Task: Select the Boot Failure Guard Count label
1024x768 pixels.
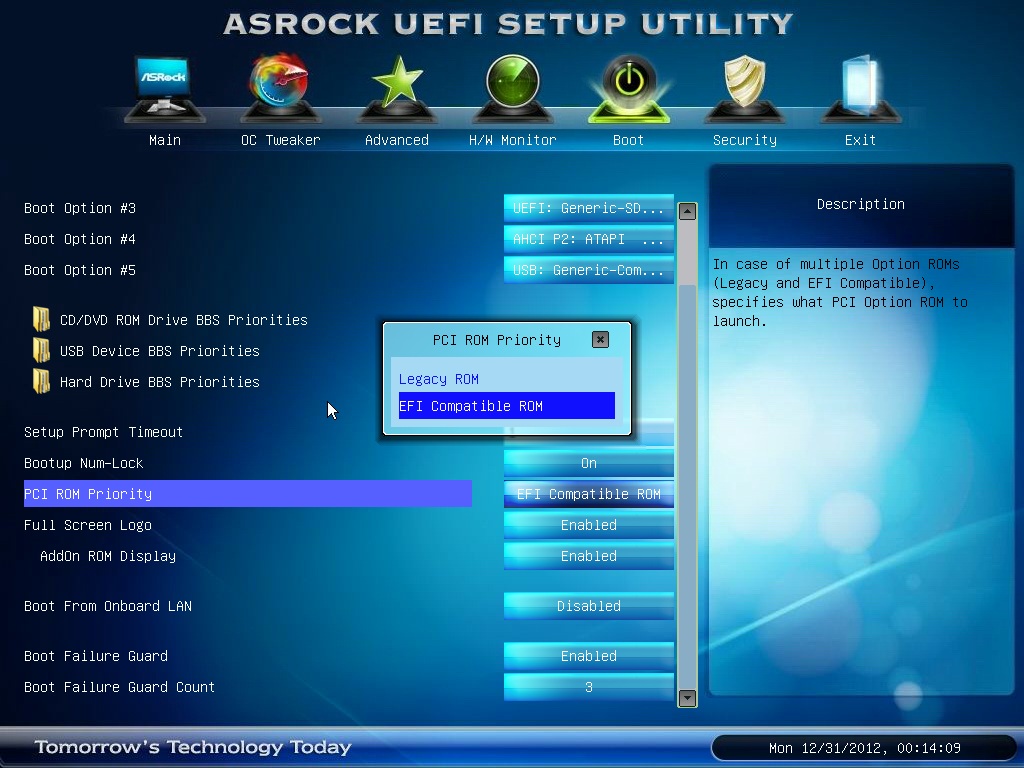Action: pyautogui.click(x=120, y=687)
